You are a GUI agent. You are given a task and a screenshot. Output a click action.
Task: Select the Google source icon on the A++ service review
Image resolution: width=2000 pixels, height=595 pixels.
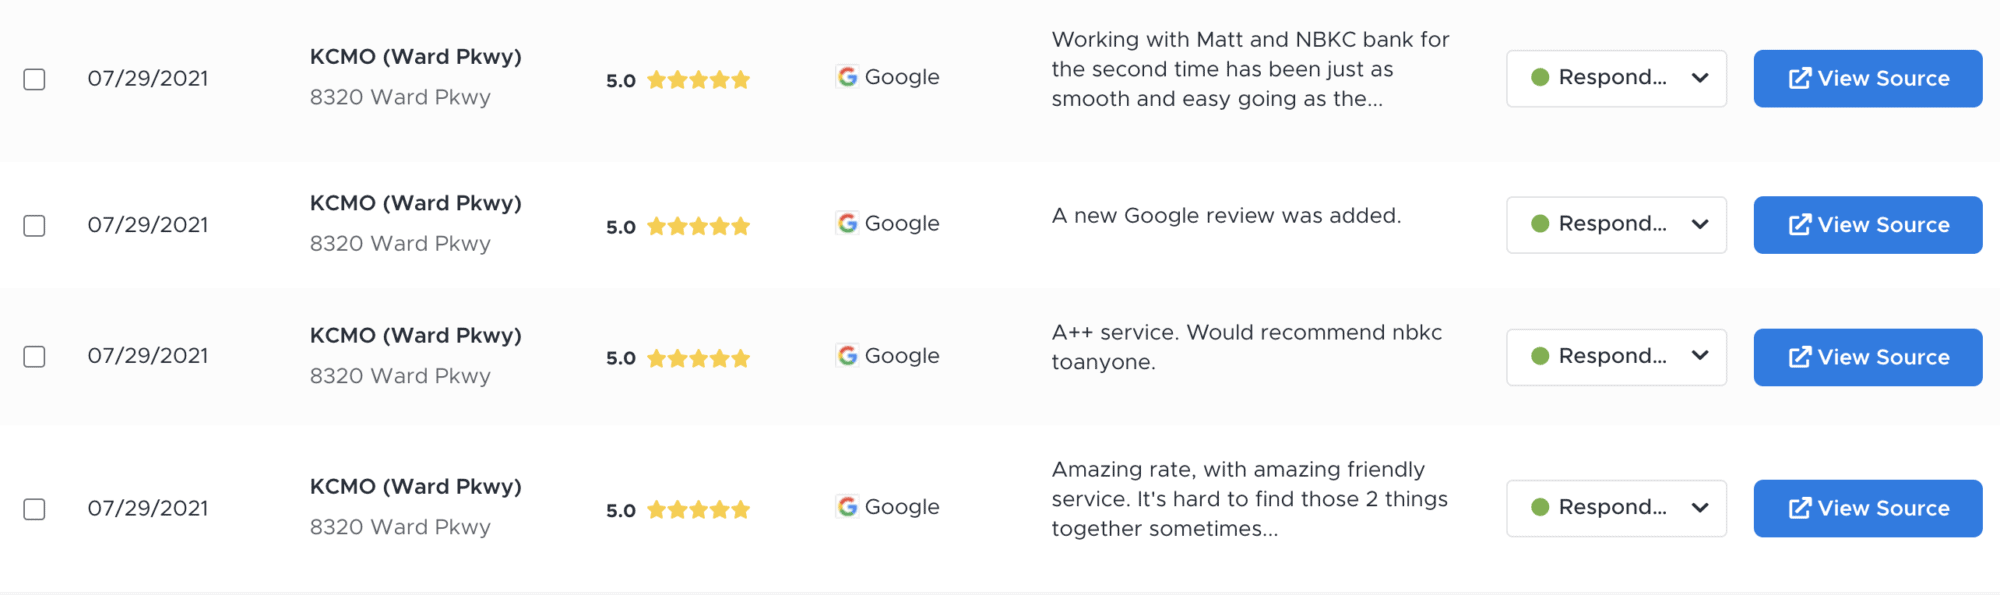tap(847, 356)
